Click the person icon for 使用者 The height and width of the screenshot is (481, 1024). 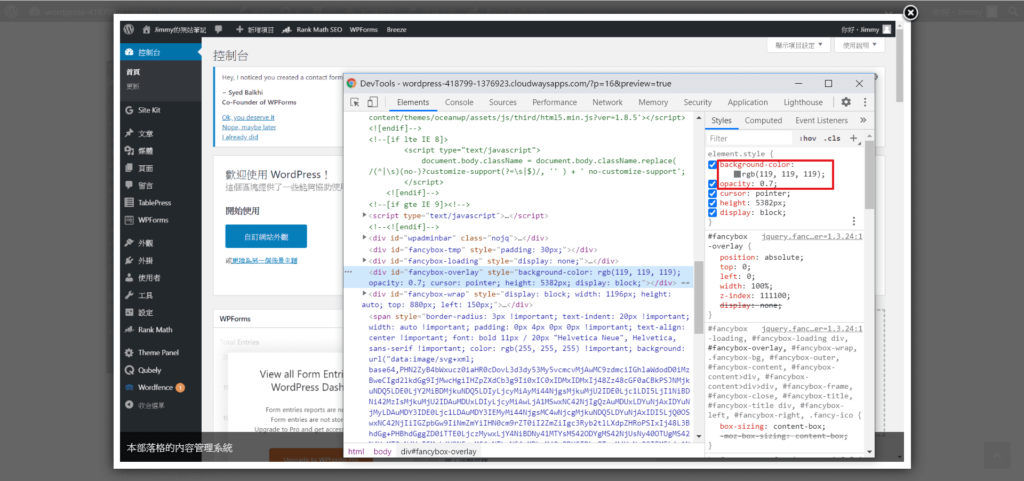(129, 277)
